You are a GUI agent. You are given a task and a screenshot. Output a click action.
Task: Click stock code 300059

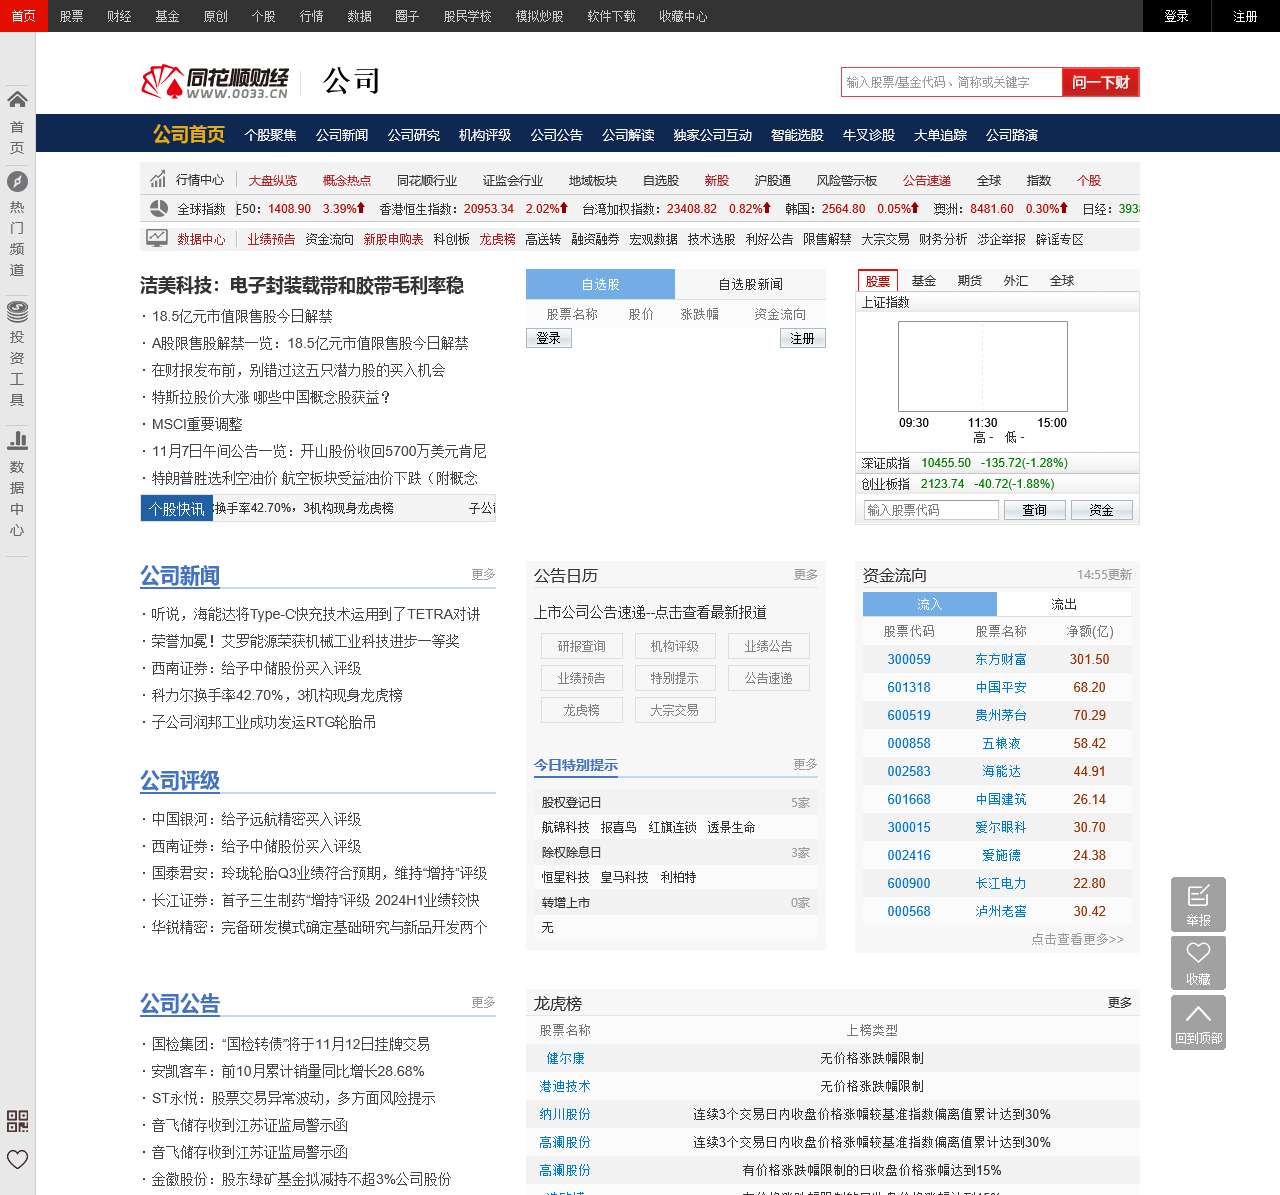[909, 659]
